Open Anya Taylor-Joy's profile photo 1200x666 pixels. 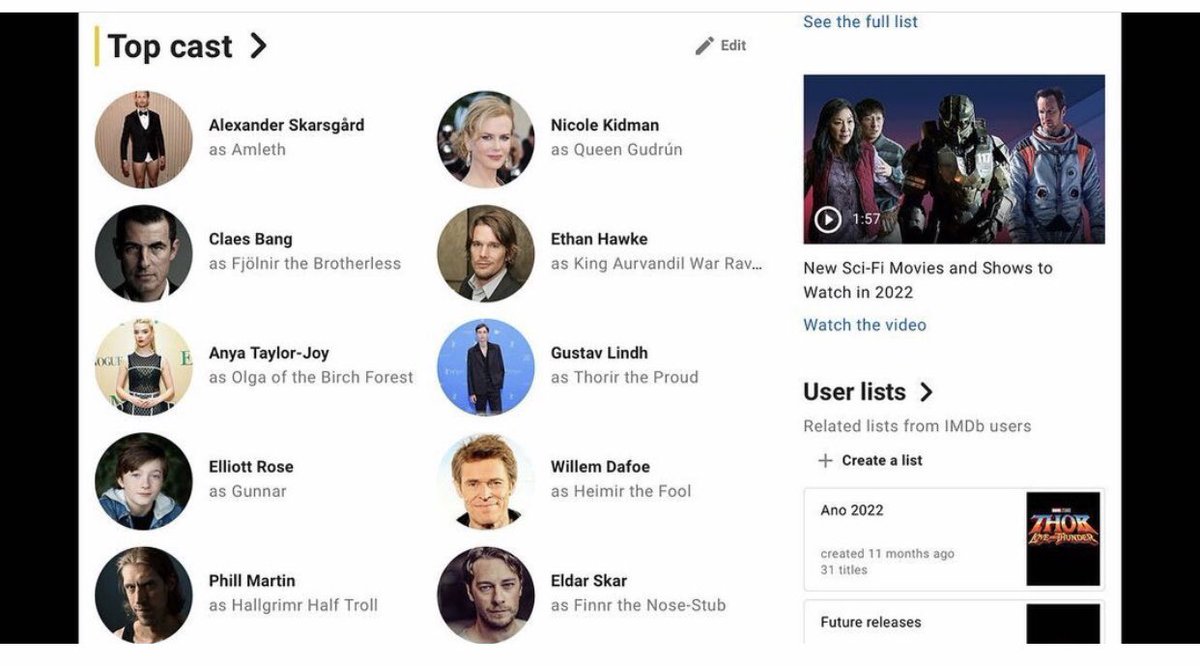(x=143, y=367)
